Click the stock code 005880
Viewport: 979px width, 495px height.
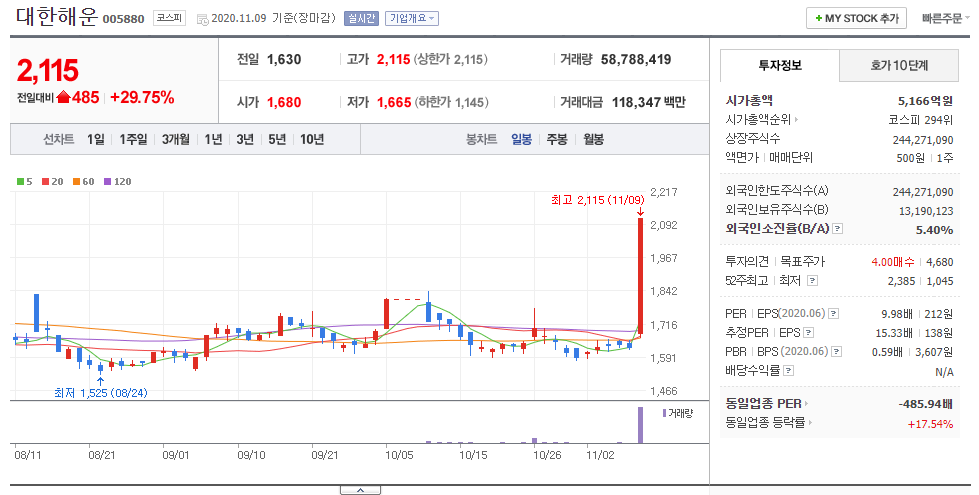tap(123, 19)
